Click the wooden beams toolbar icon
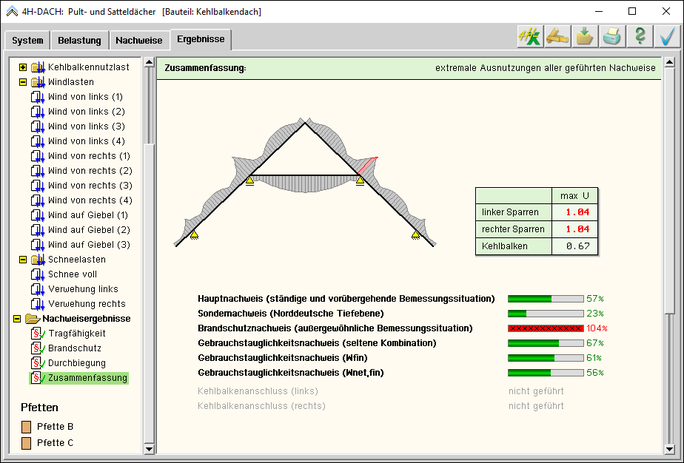684x463 pixels. (556, 37)
